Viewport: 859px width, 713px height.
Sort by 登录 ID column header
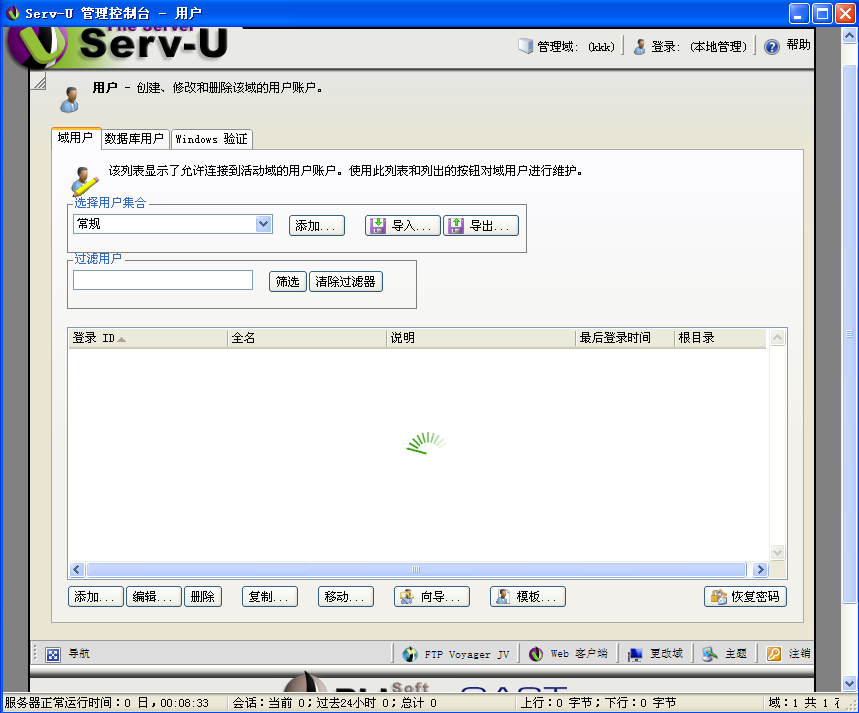(x=147, y=338)
